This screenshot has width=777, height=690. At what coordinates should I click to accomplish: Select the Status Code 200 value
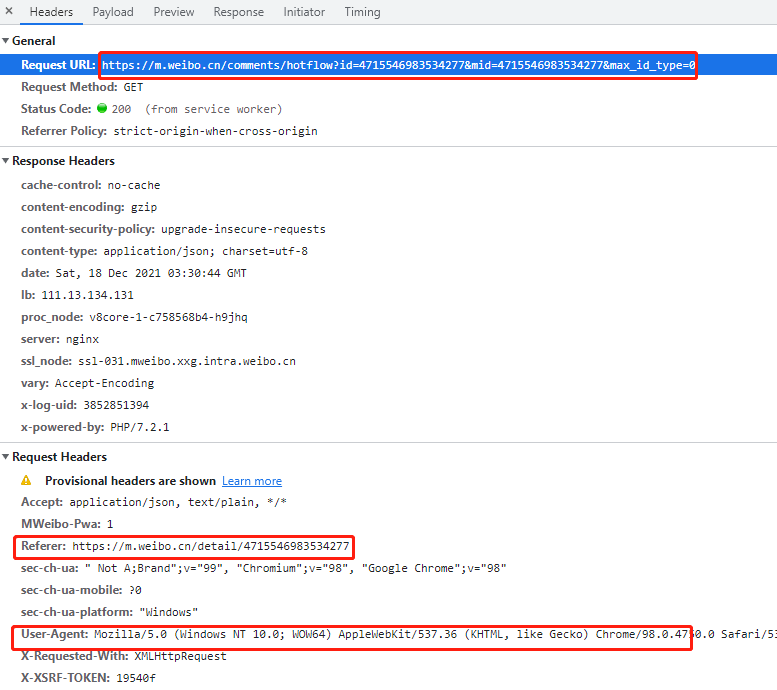point(121,109)
